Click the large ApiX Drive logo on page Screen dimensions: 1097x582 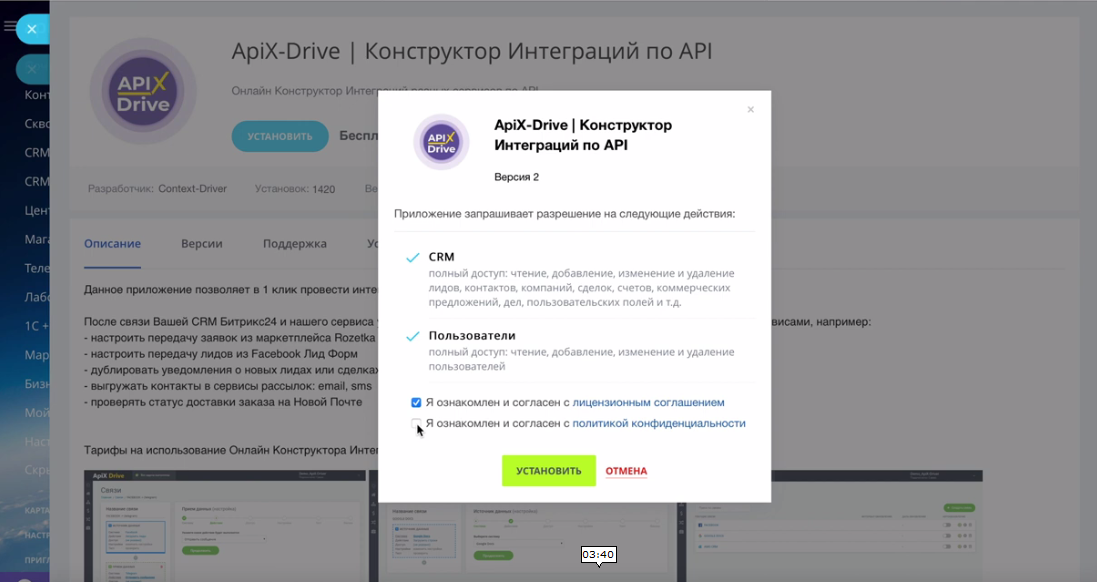coord(143,92)
